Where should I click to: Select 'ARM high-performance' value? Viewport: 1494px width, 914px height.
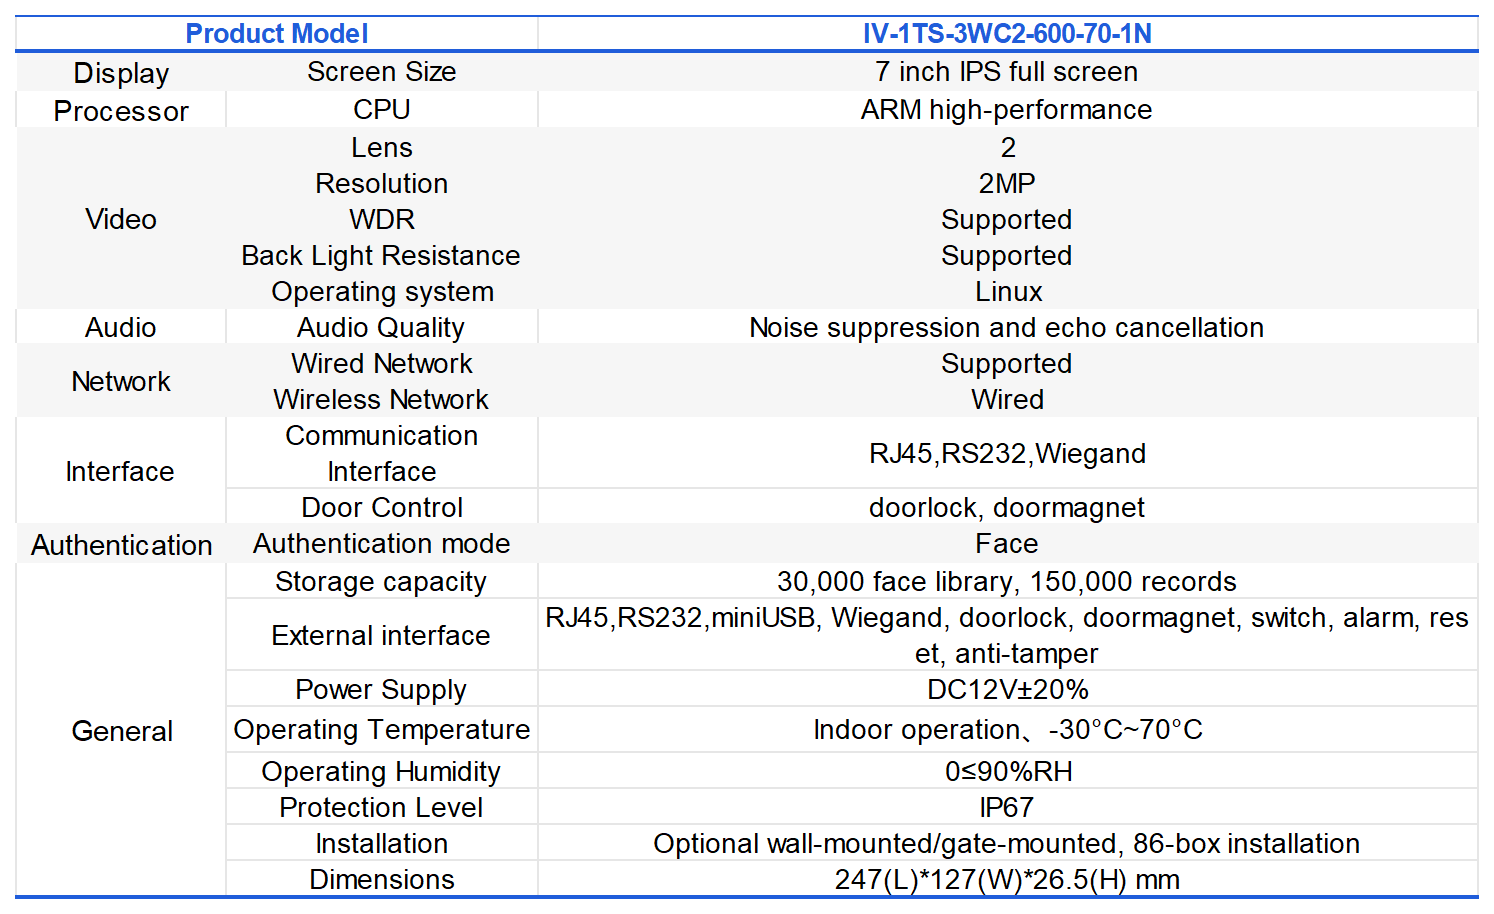pos(1007,110)
